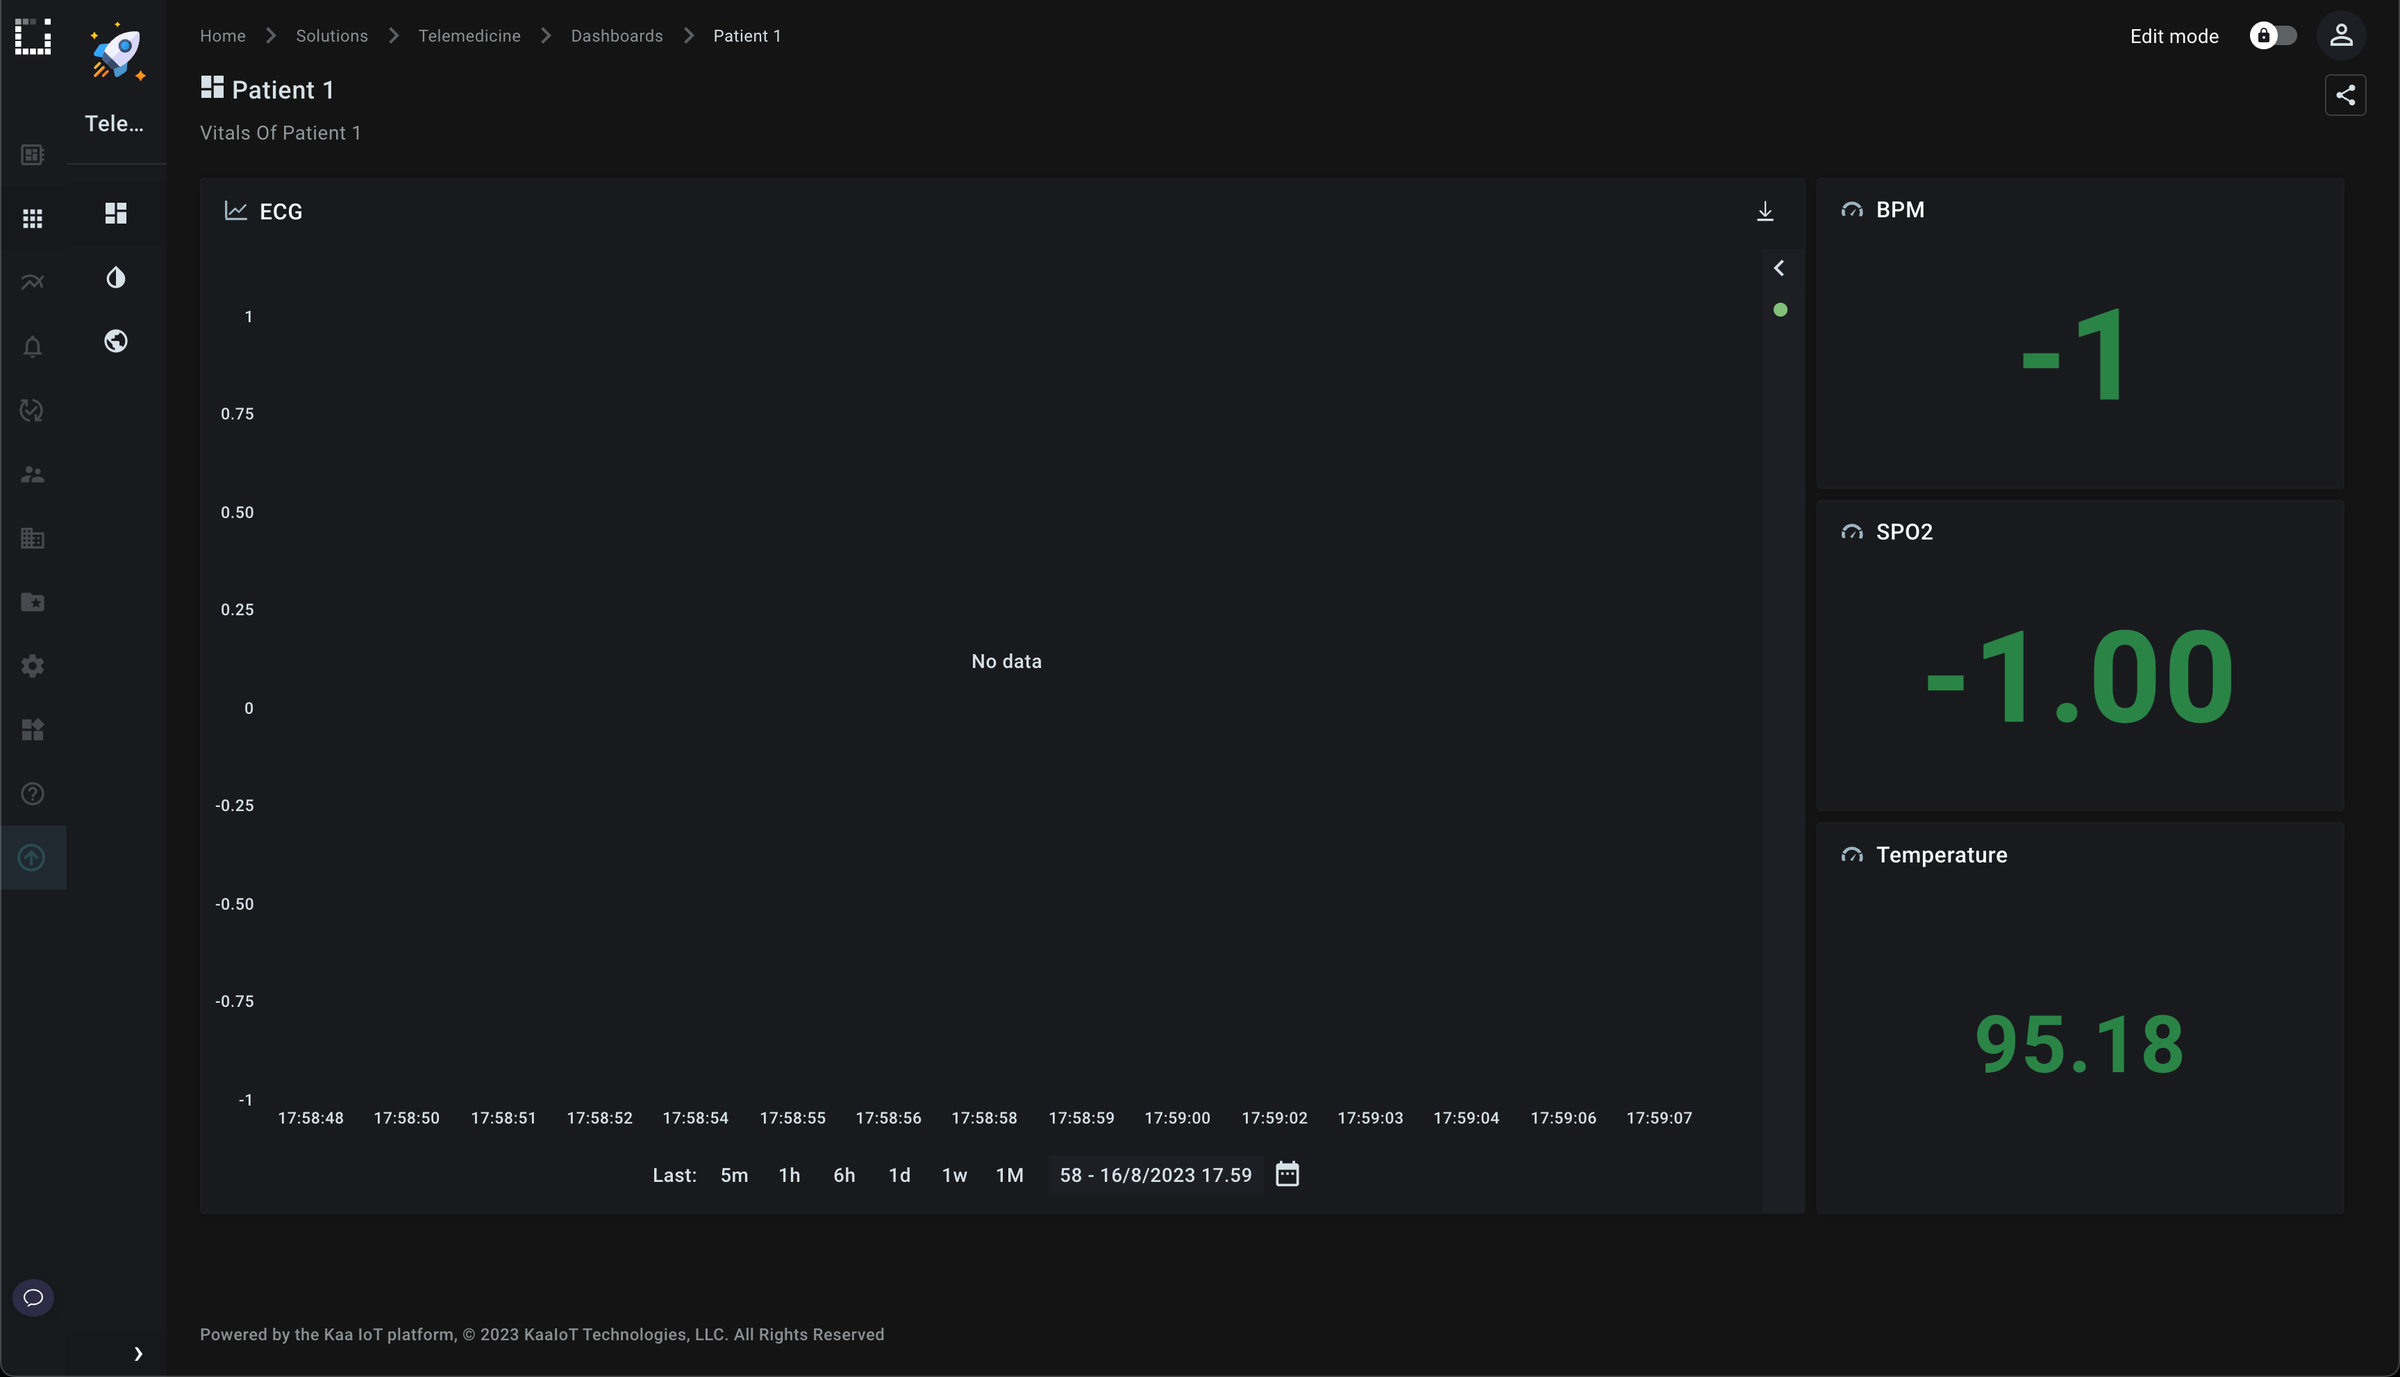Open the users icon in sidebar
The width and height of the screenshot is (2400, 1377).
[x=33, y=474]
